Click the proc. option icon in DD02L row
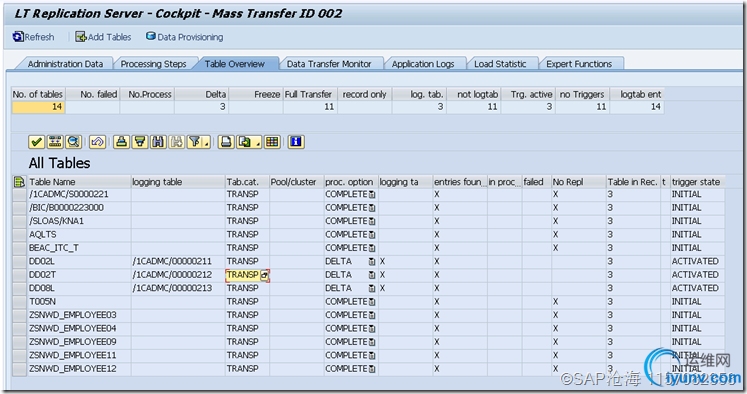Image resolution: width=747 pixels, height=394 pixels. (x=372, y=262)
